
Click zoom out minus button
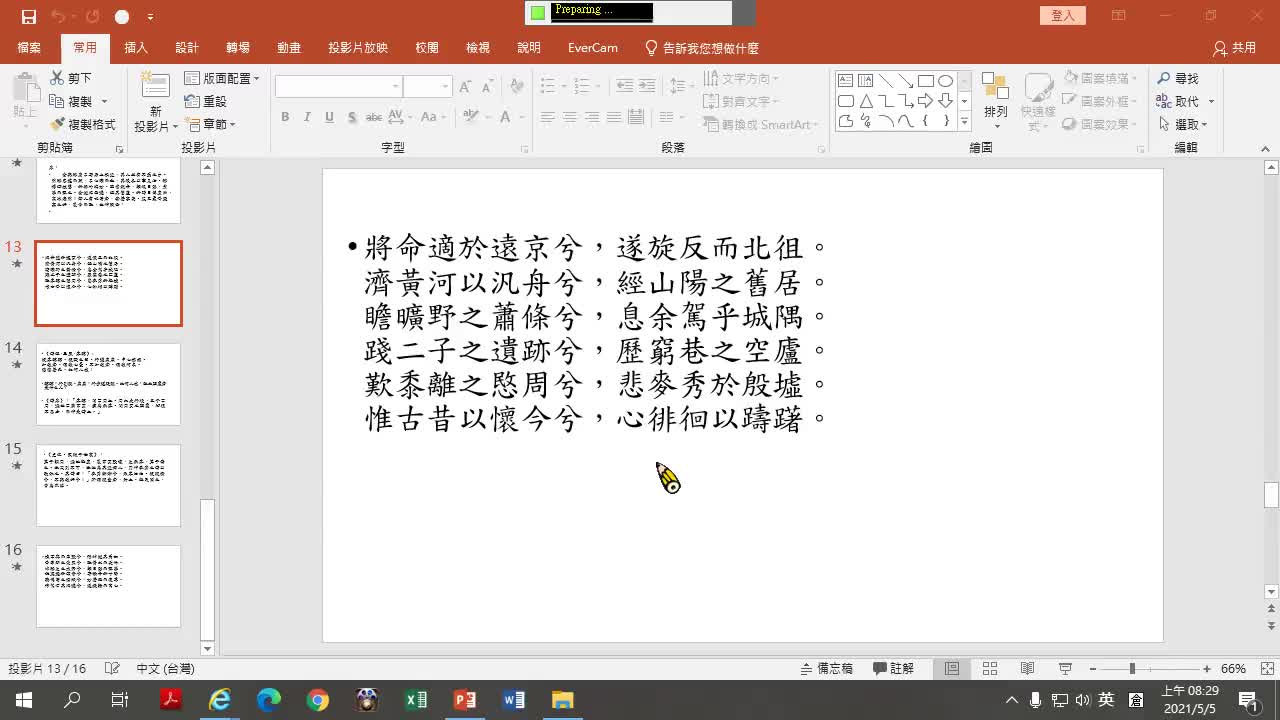(1093, 668)
